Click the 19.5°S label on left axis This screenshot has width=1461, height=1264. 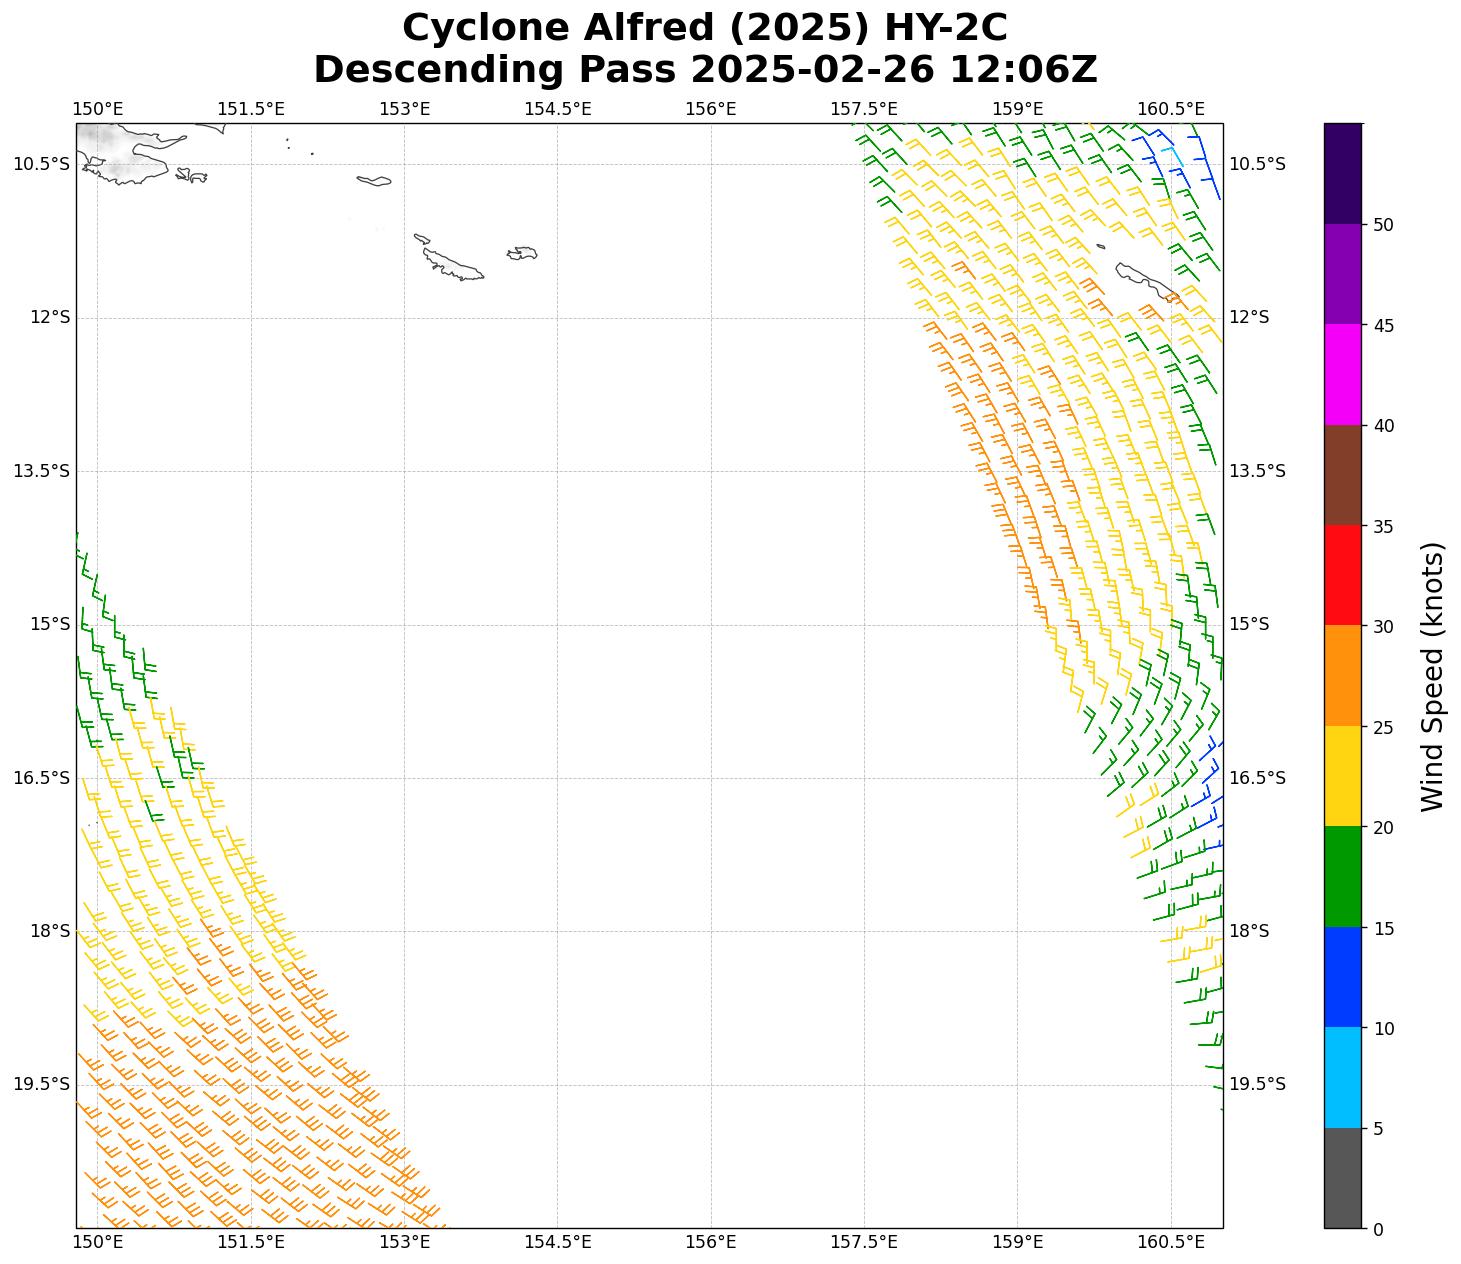coord(42,1084)
